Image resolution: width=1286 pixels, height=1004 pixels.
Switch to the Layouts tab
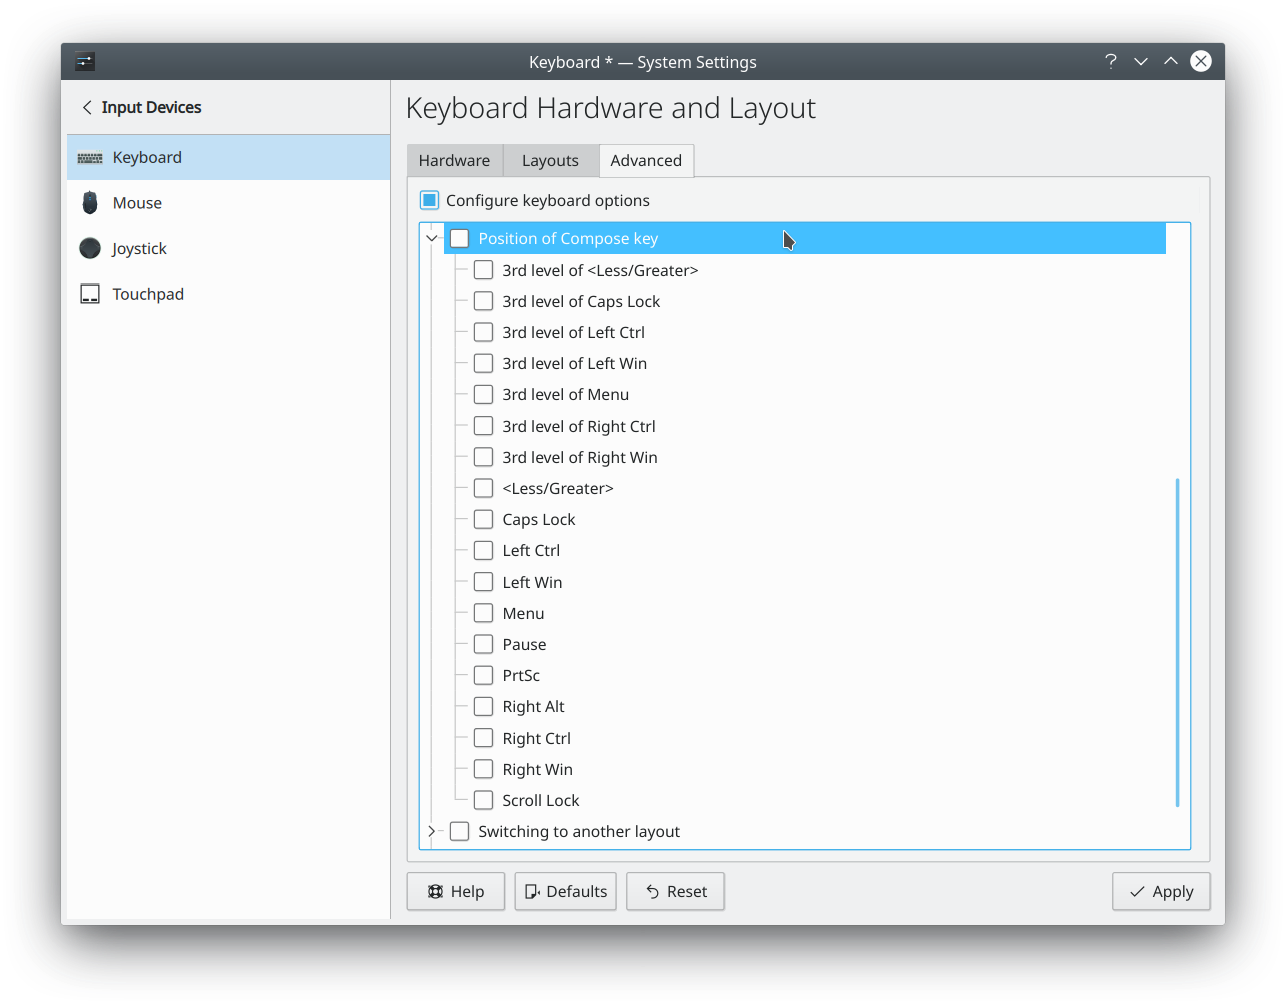550,160
